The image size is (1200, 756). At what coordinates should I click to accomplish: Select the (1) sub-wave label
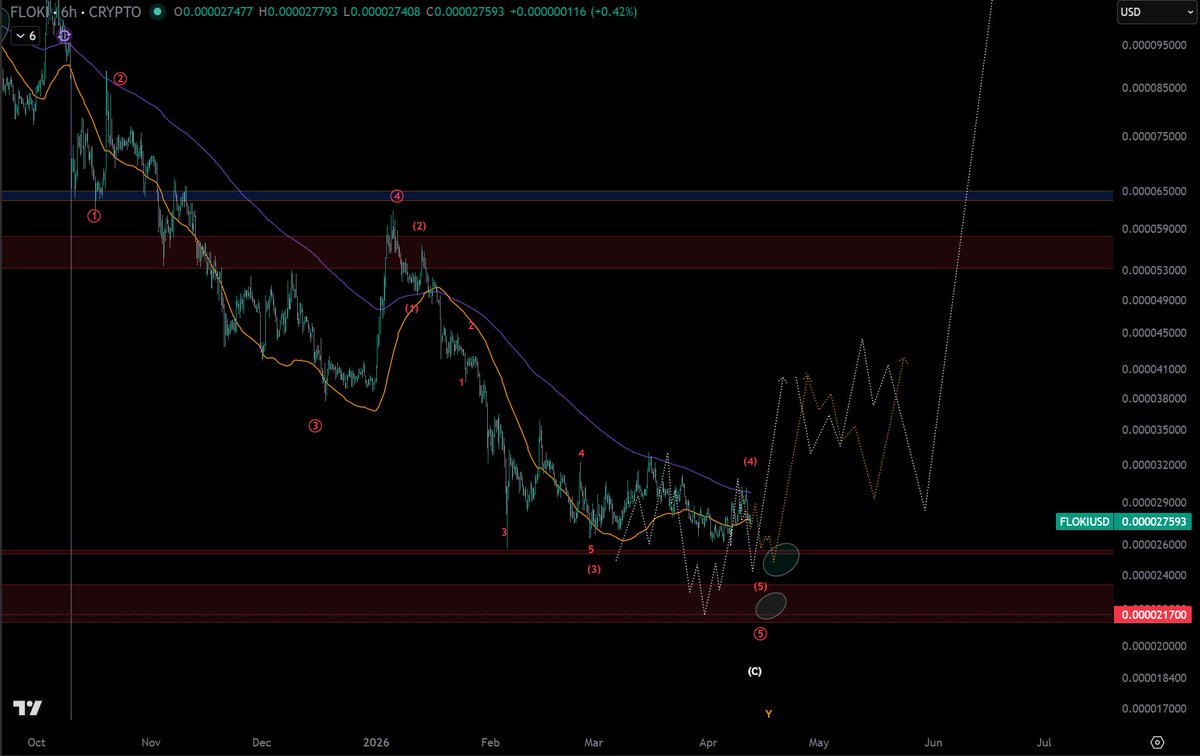[x=412, y=309]
